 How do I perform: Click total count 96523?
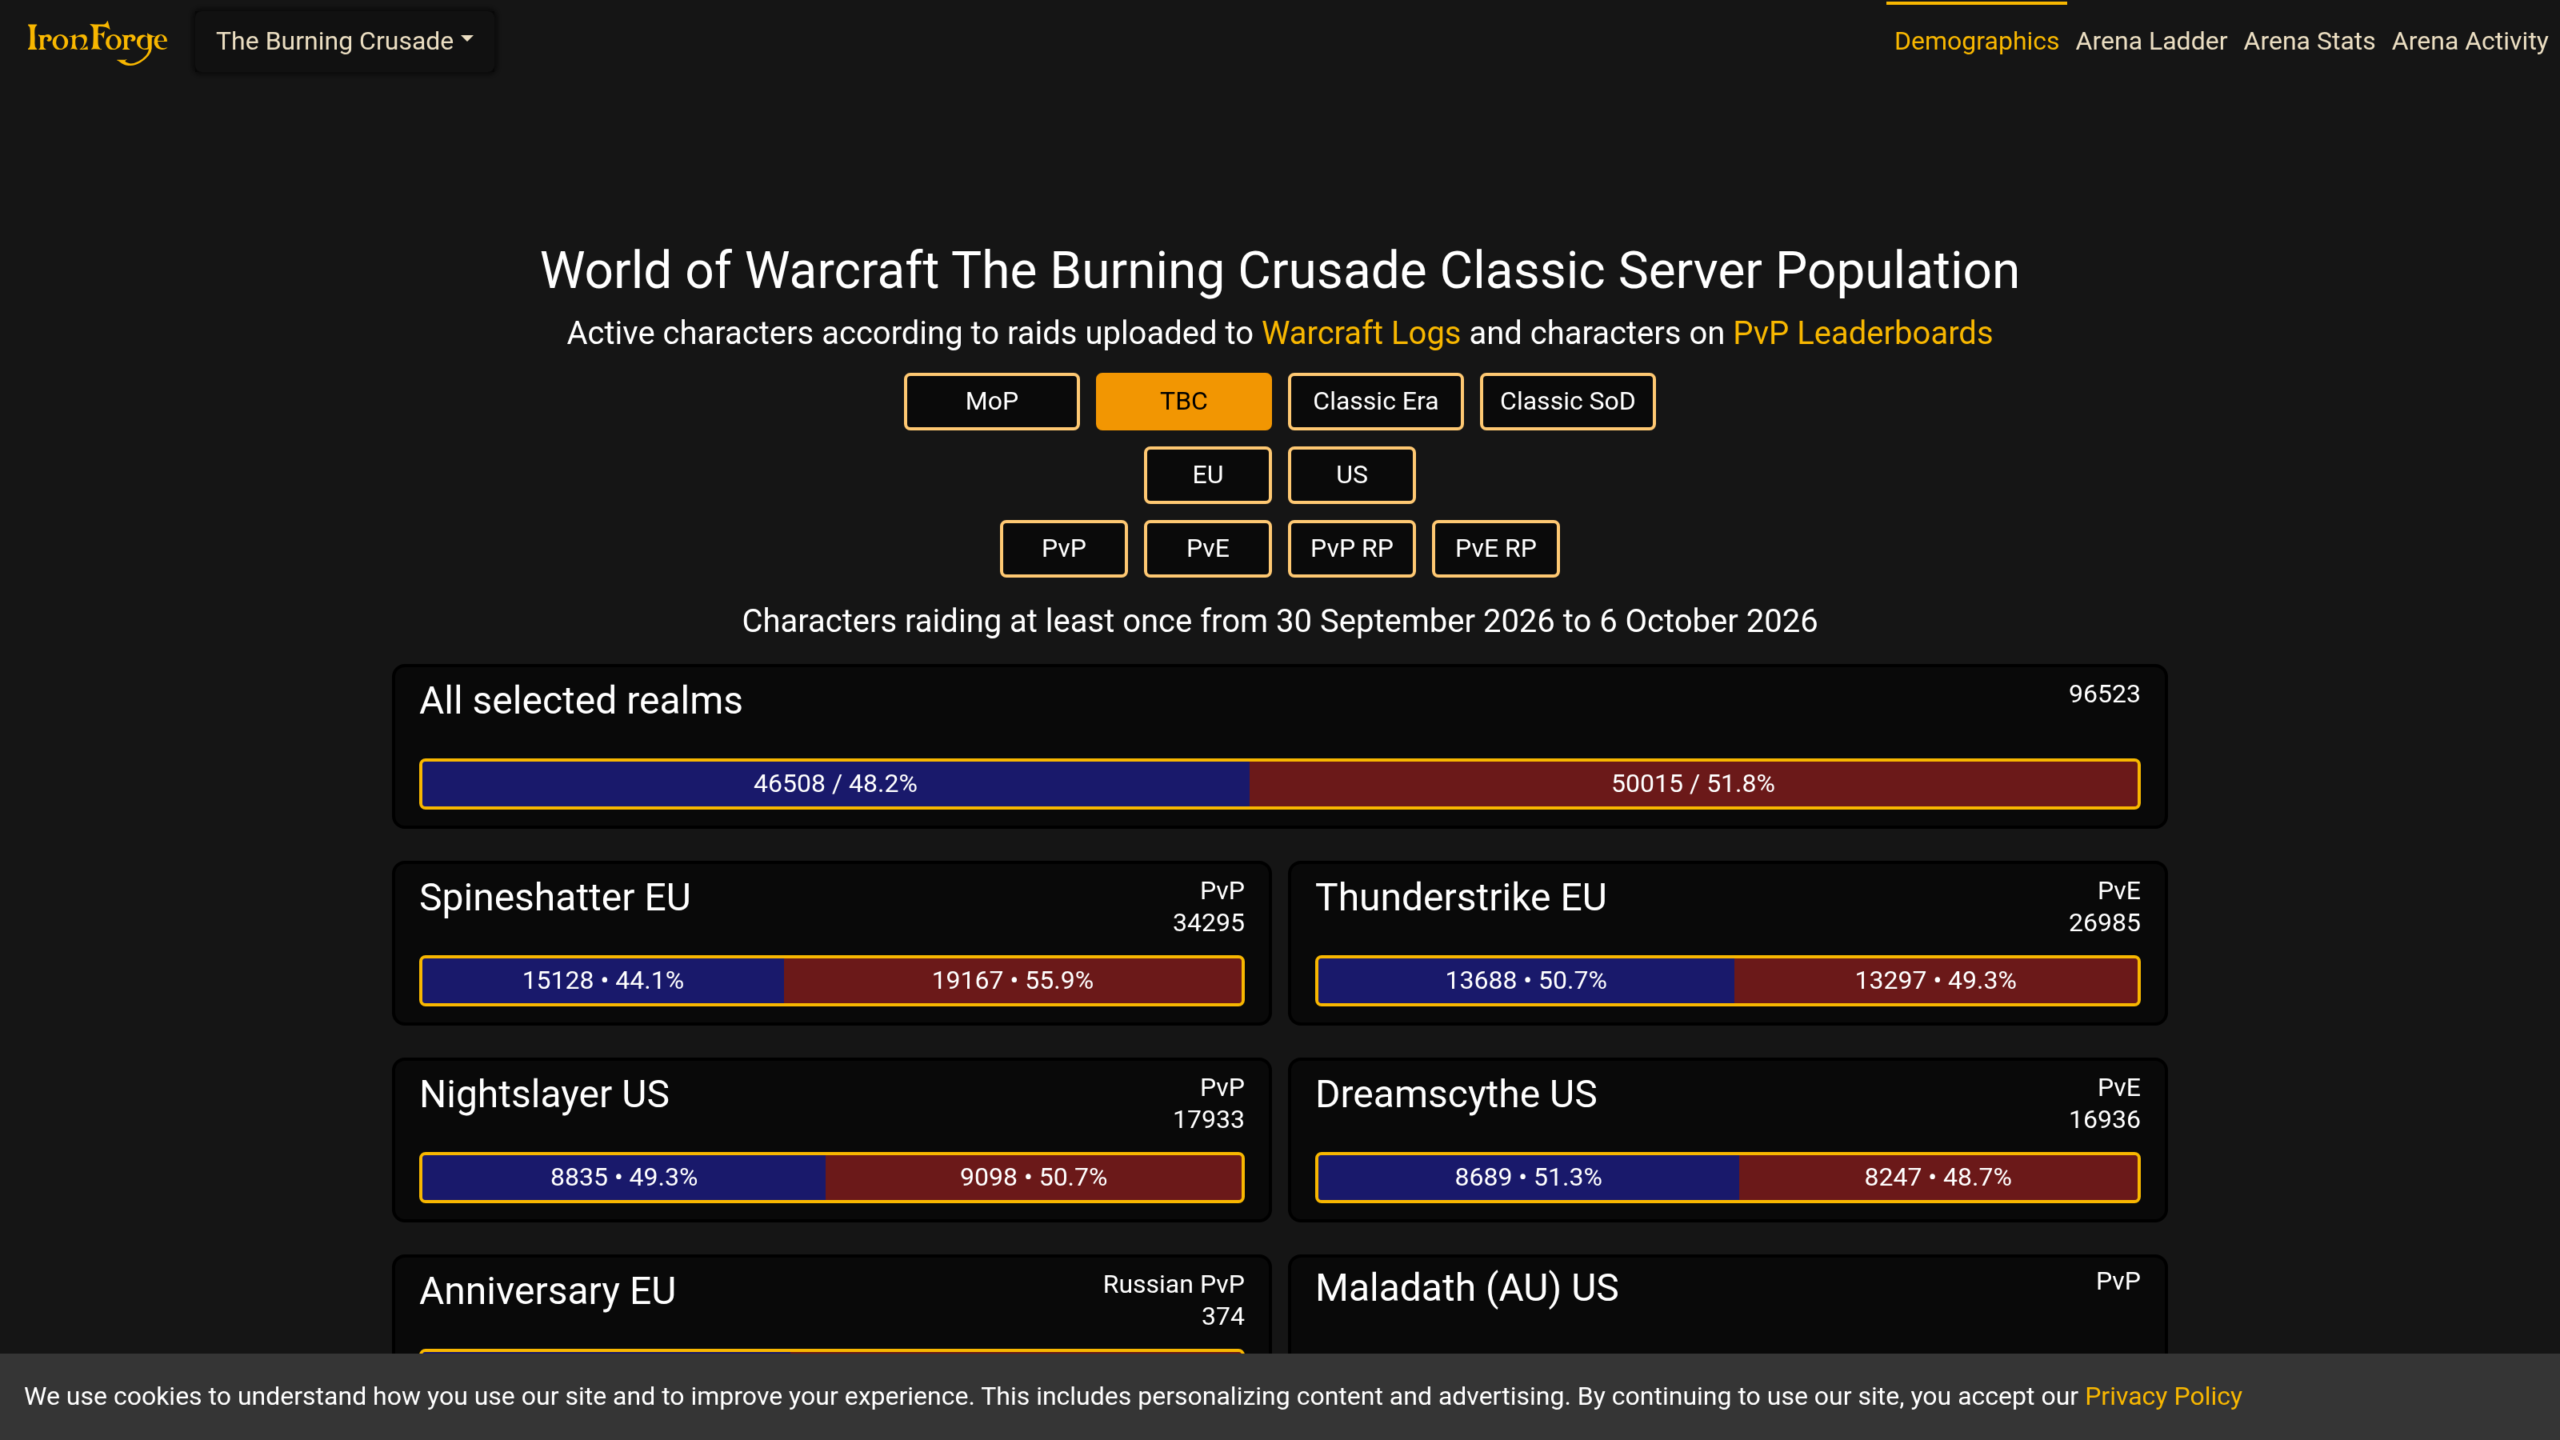(x=2104, y=694)
